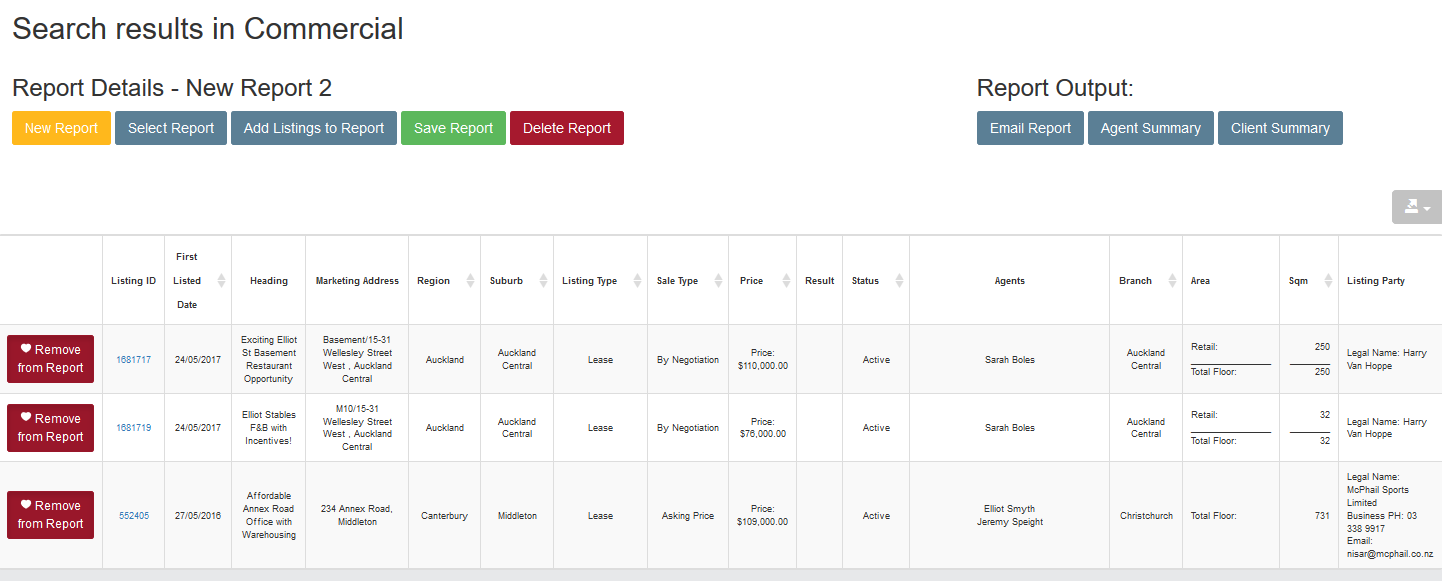Sort by Suburb column arrows

pos(543,281)
